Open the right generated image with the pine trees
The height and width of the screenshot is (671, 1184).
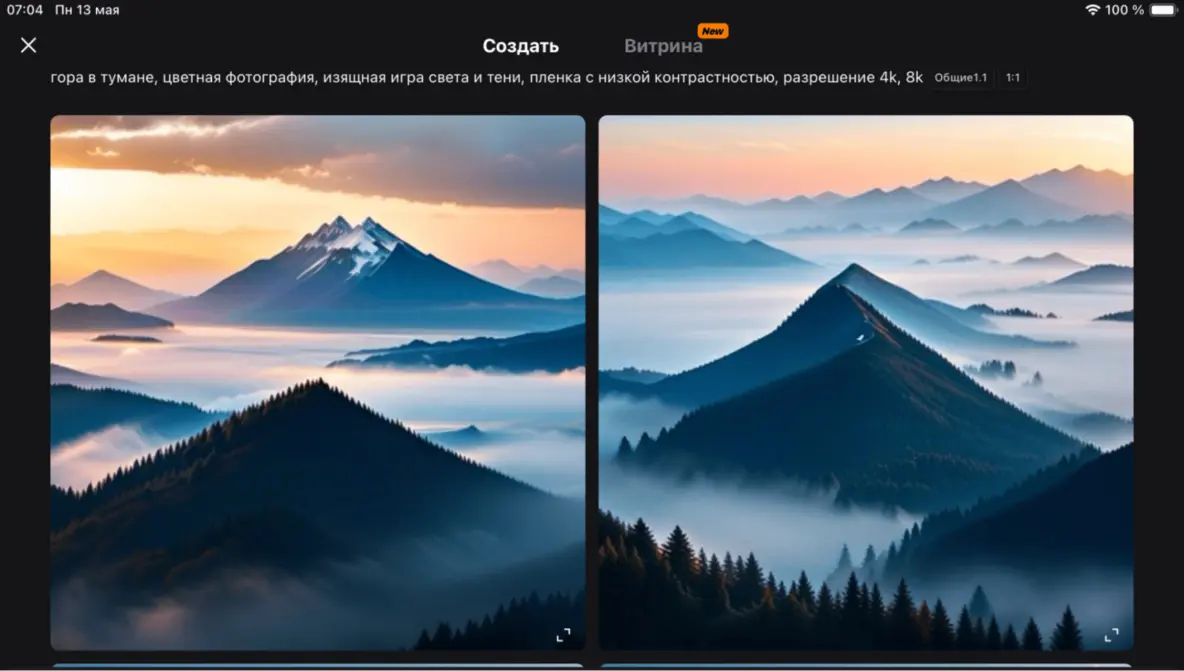pyautogui.click(x=866, y=383)
